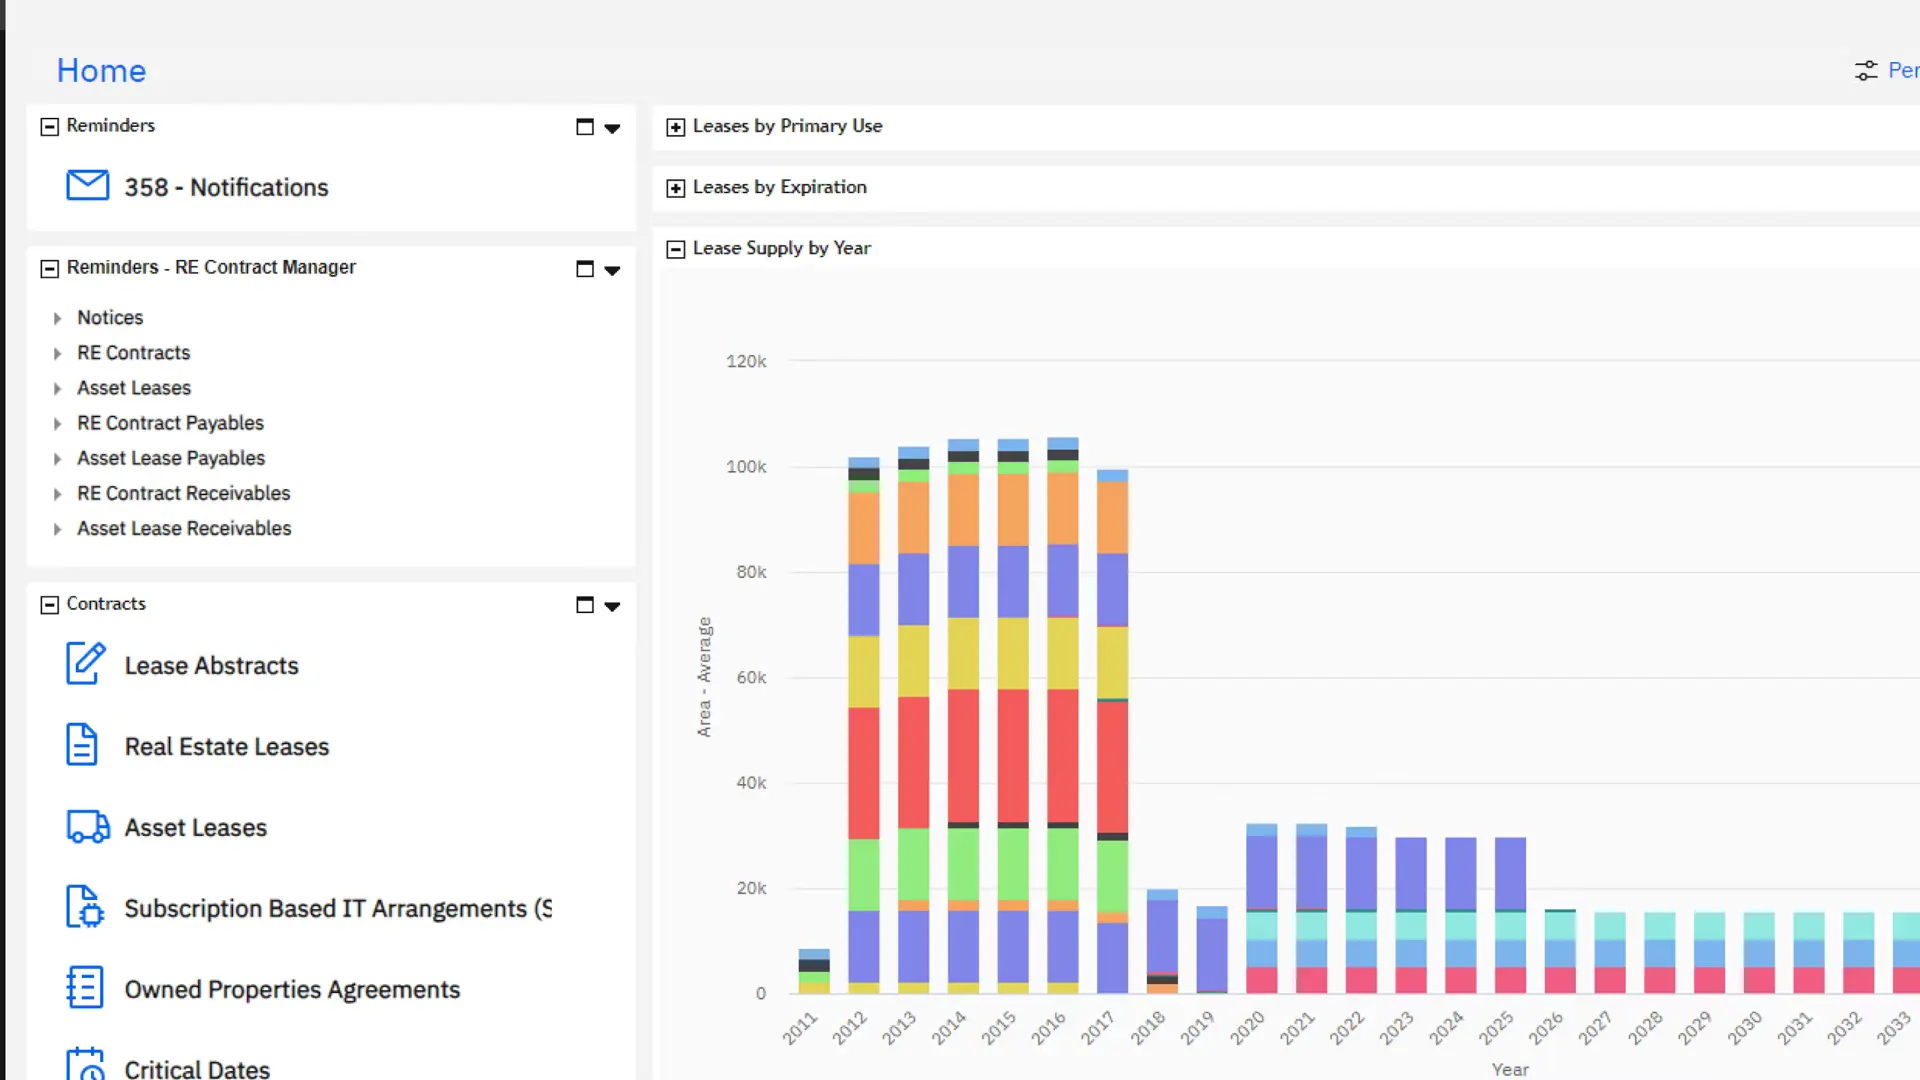The image size is (1920, 1080).
Task: Expand the Leases by Expiration section
Action: tap(676, 188)
